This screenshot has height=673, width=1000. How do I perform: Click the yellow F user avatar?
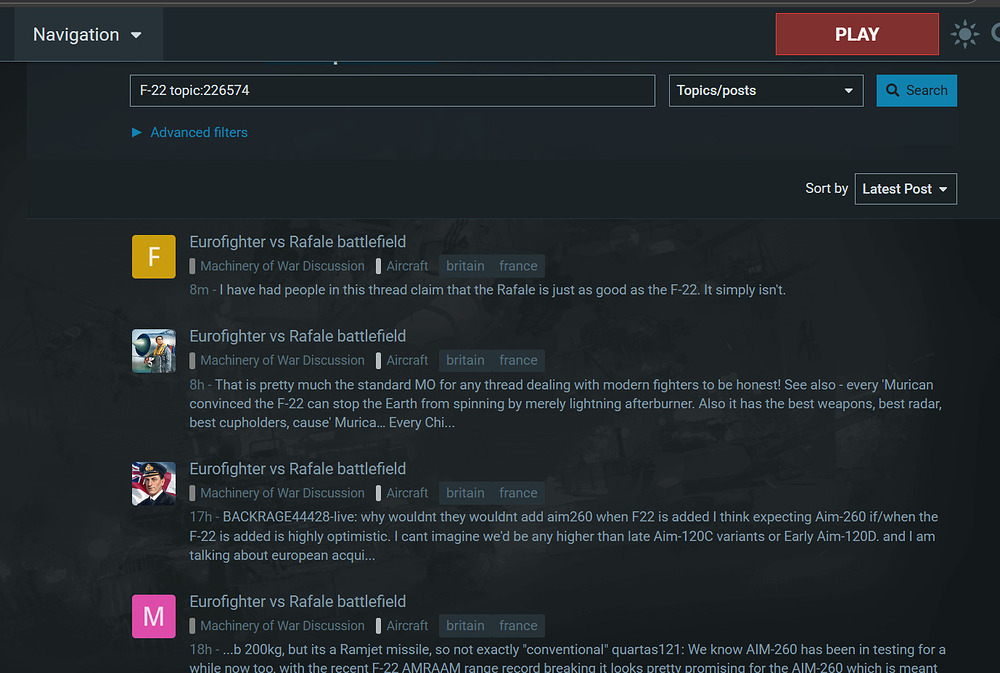coord(154,257)
